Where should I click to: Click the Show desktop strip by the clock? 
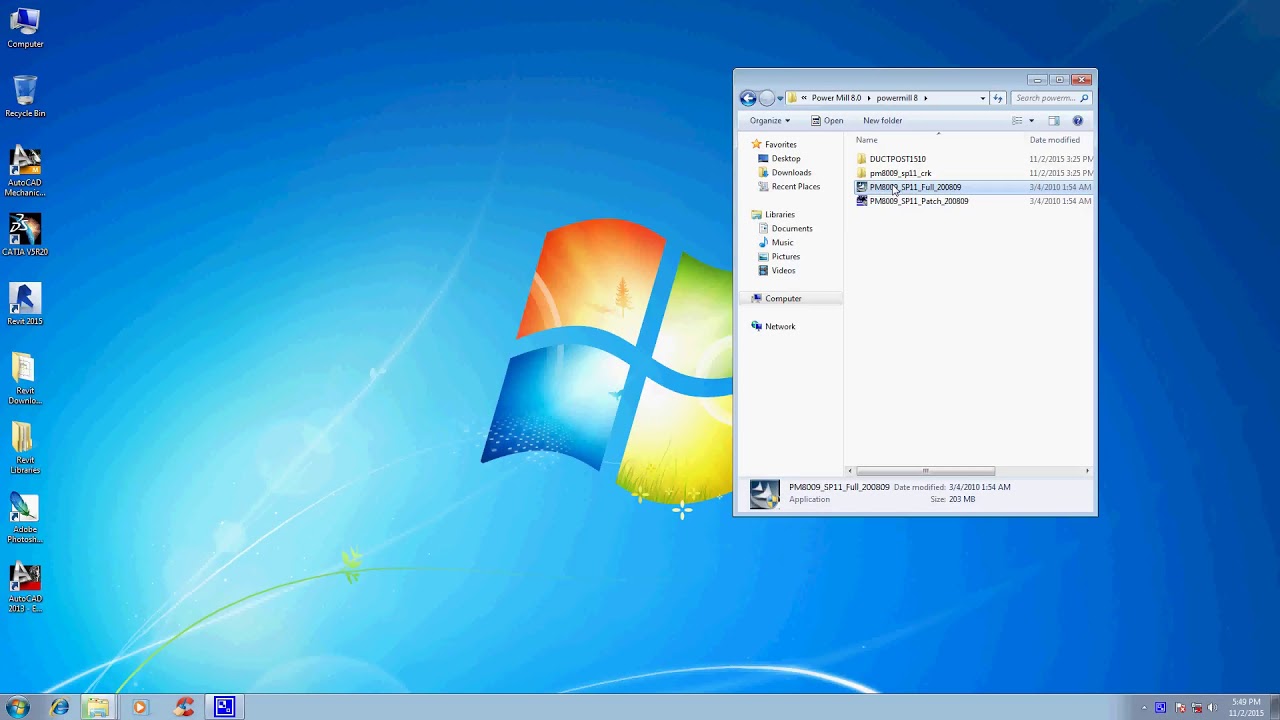click(1274, 708)
